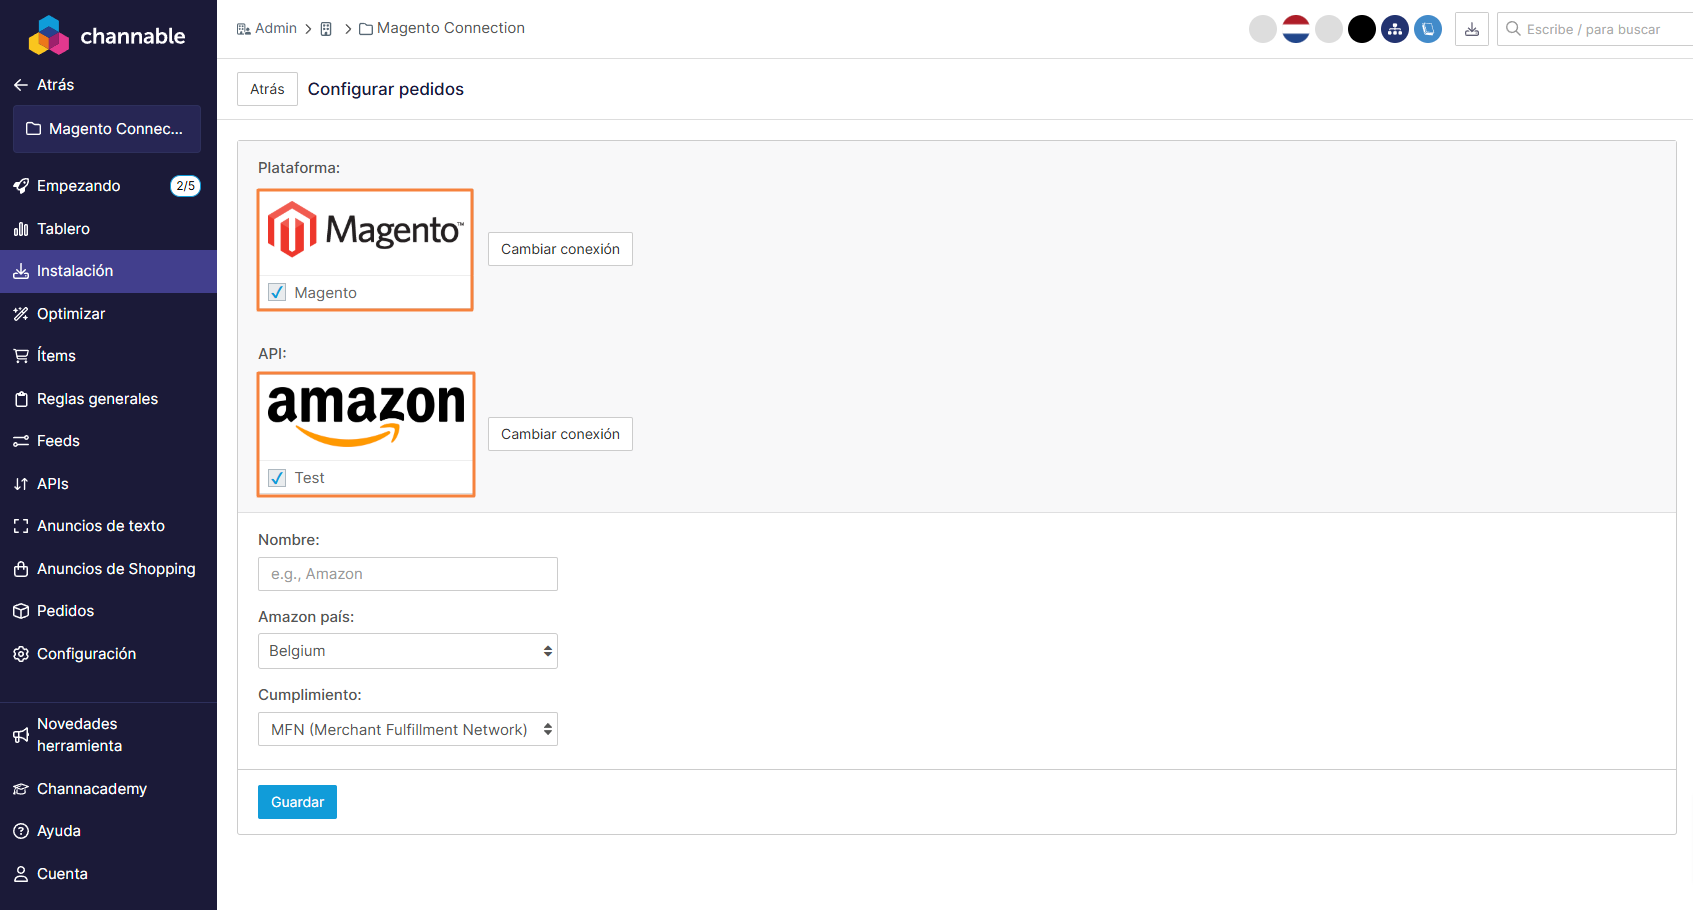Open the sitemap hierarchy icon in header
The width and height of the screenshot is (1693, 910).
click(1395, 29)
